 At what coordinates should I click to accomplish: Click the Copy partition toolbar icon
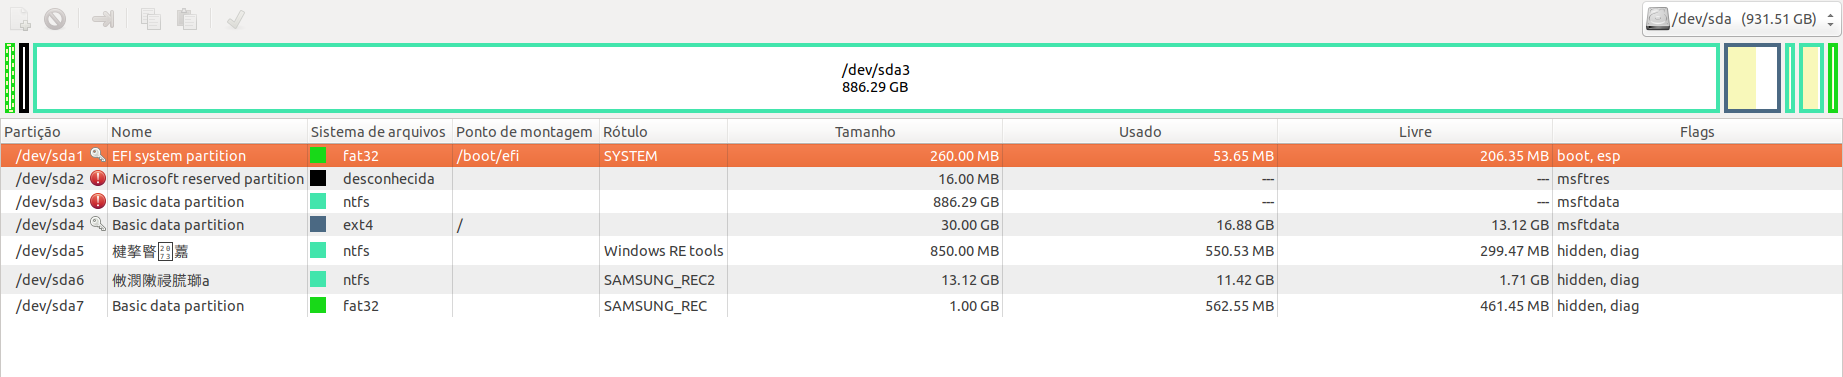151,19
